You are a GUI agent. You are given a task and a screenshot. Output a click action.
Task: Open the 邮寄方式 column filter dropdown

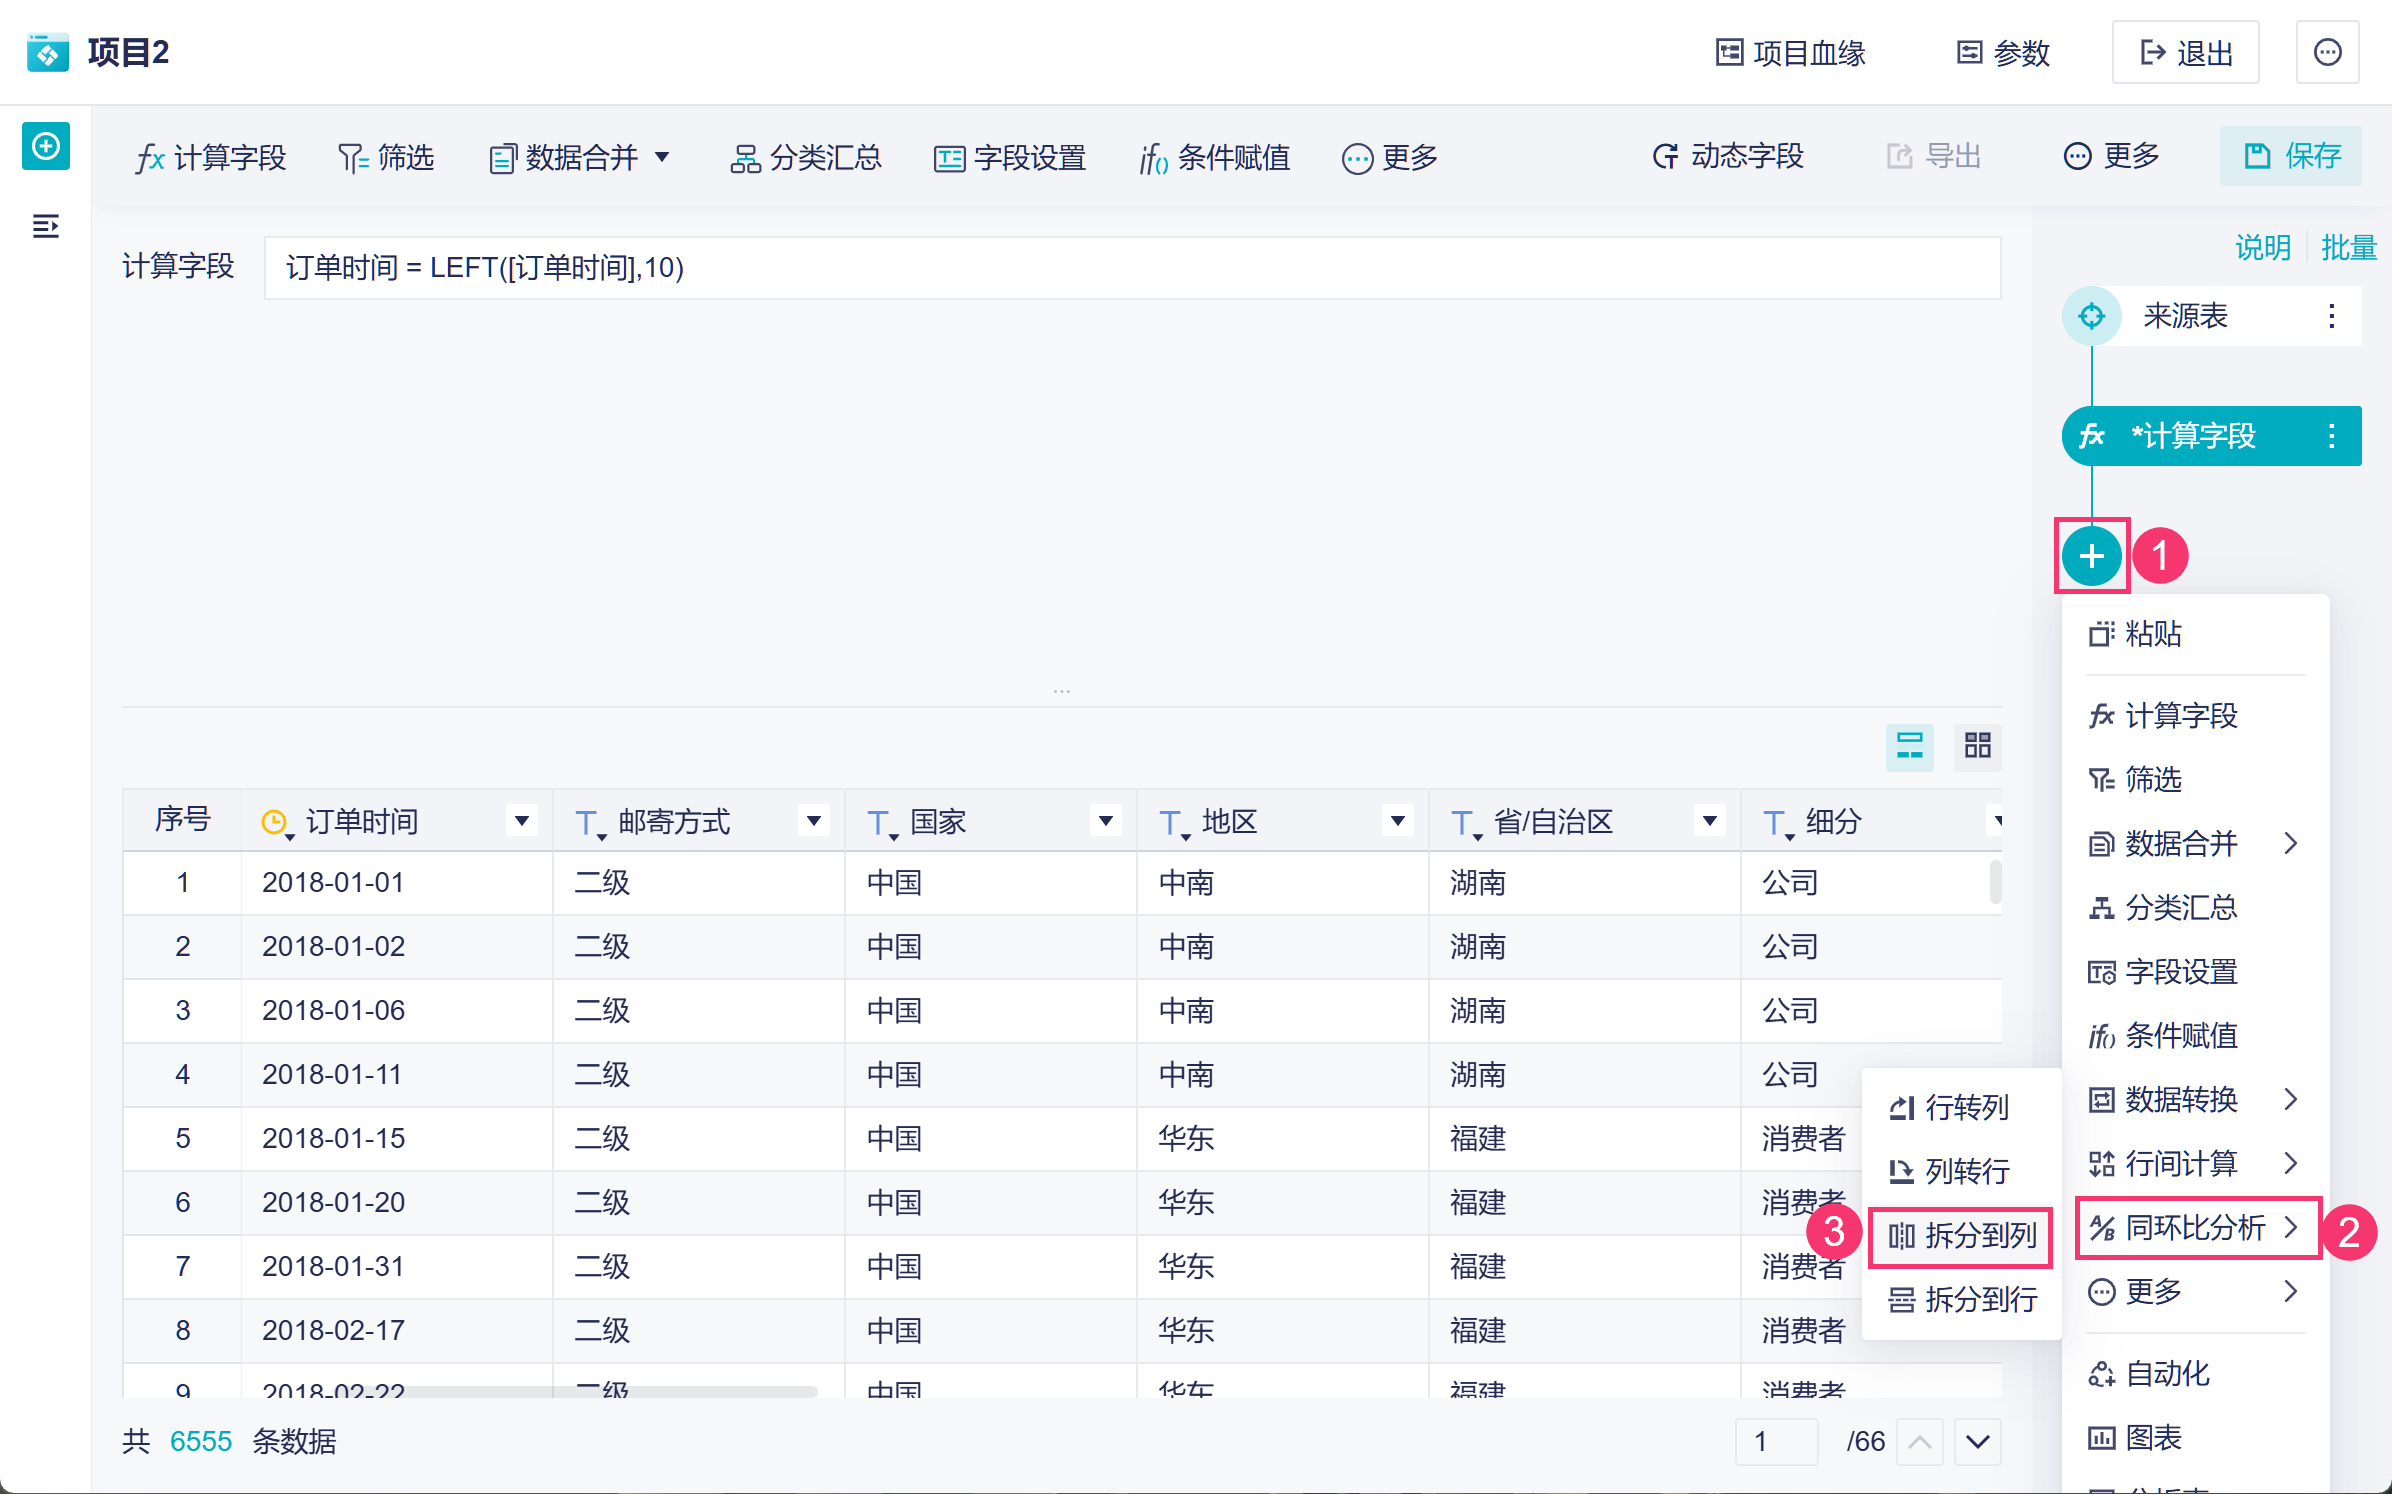pyautogui.click(x=813, y=822)
